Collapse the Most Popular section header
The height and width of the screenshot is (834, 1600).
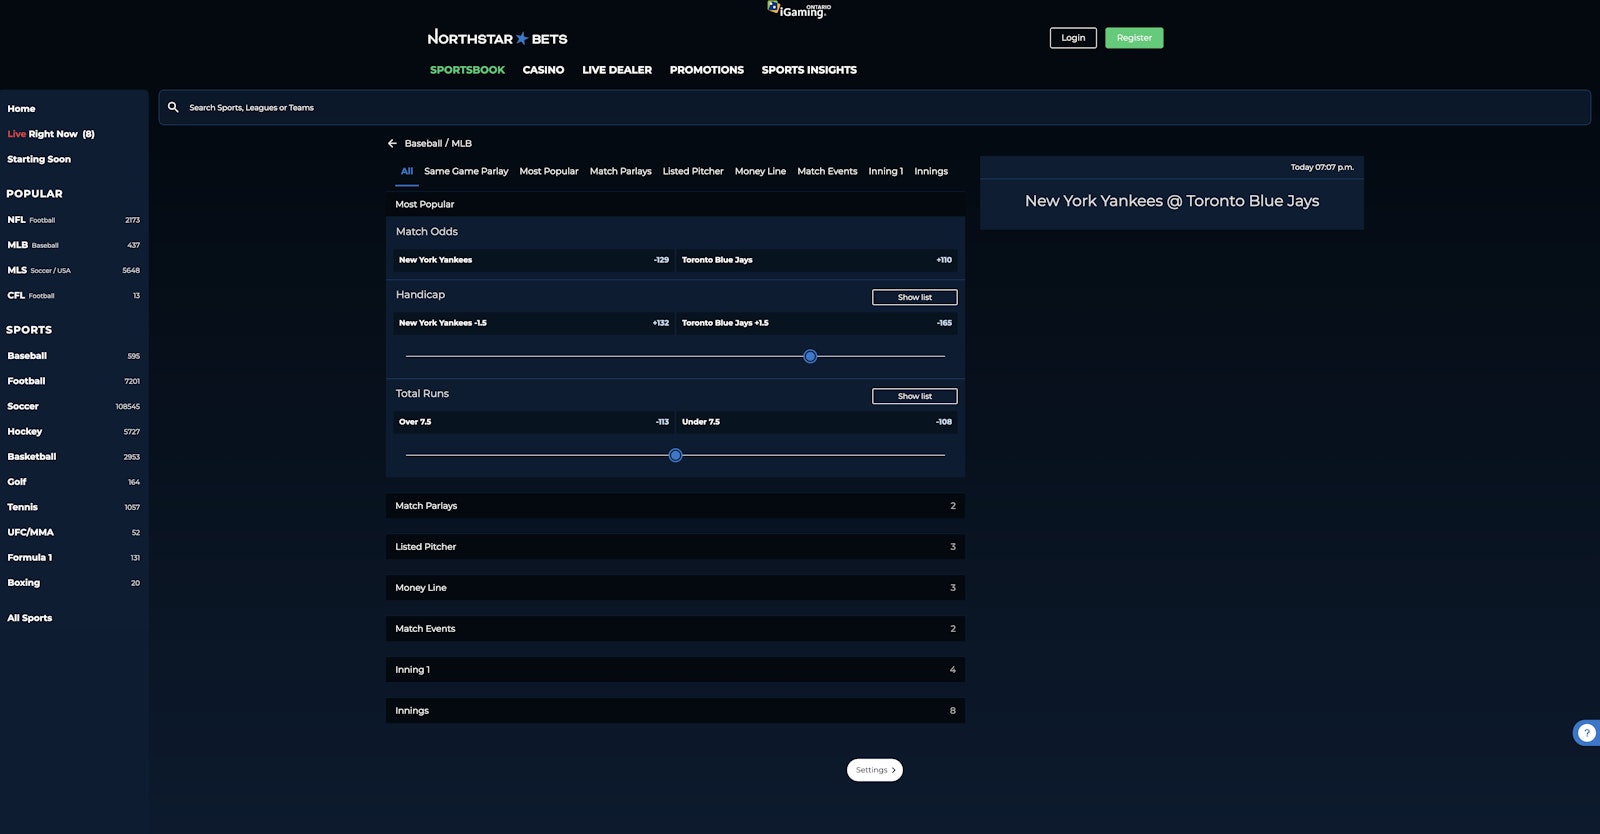pos(675,204)
